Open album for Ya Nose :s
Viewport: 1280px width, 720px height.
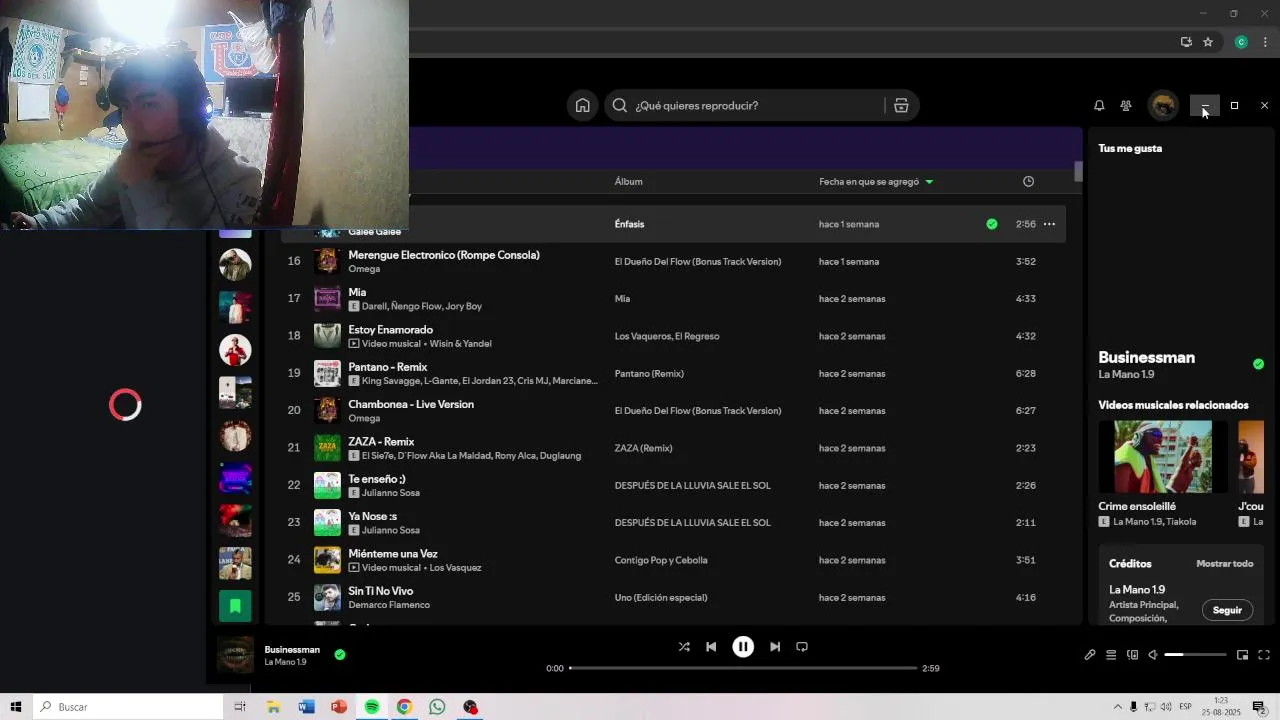692,523
